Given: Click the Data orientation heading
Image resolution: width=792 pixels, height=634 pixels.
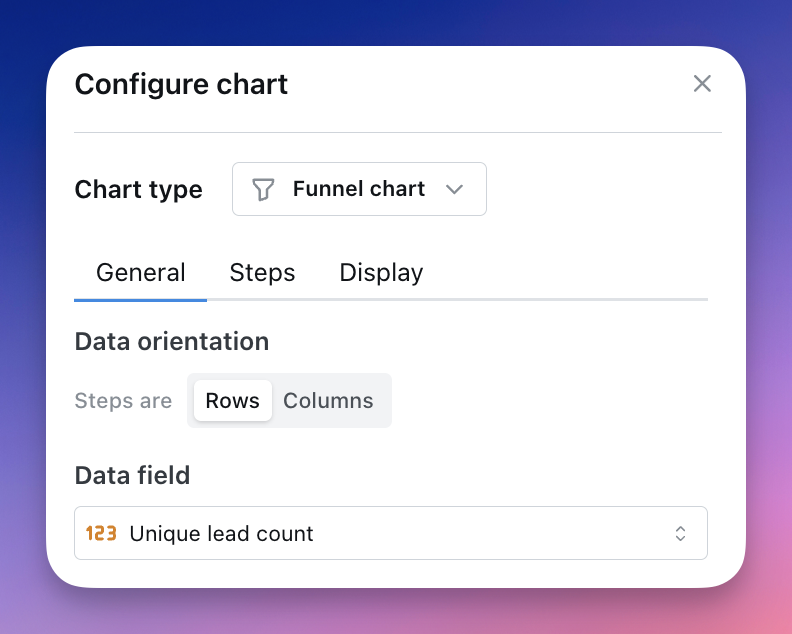Looking at the screenshot, I should pos(171,341).
